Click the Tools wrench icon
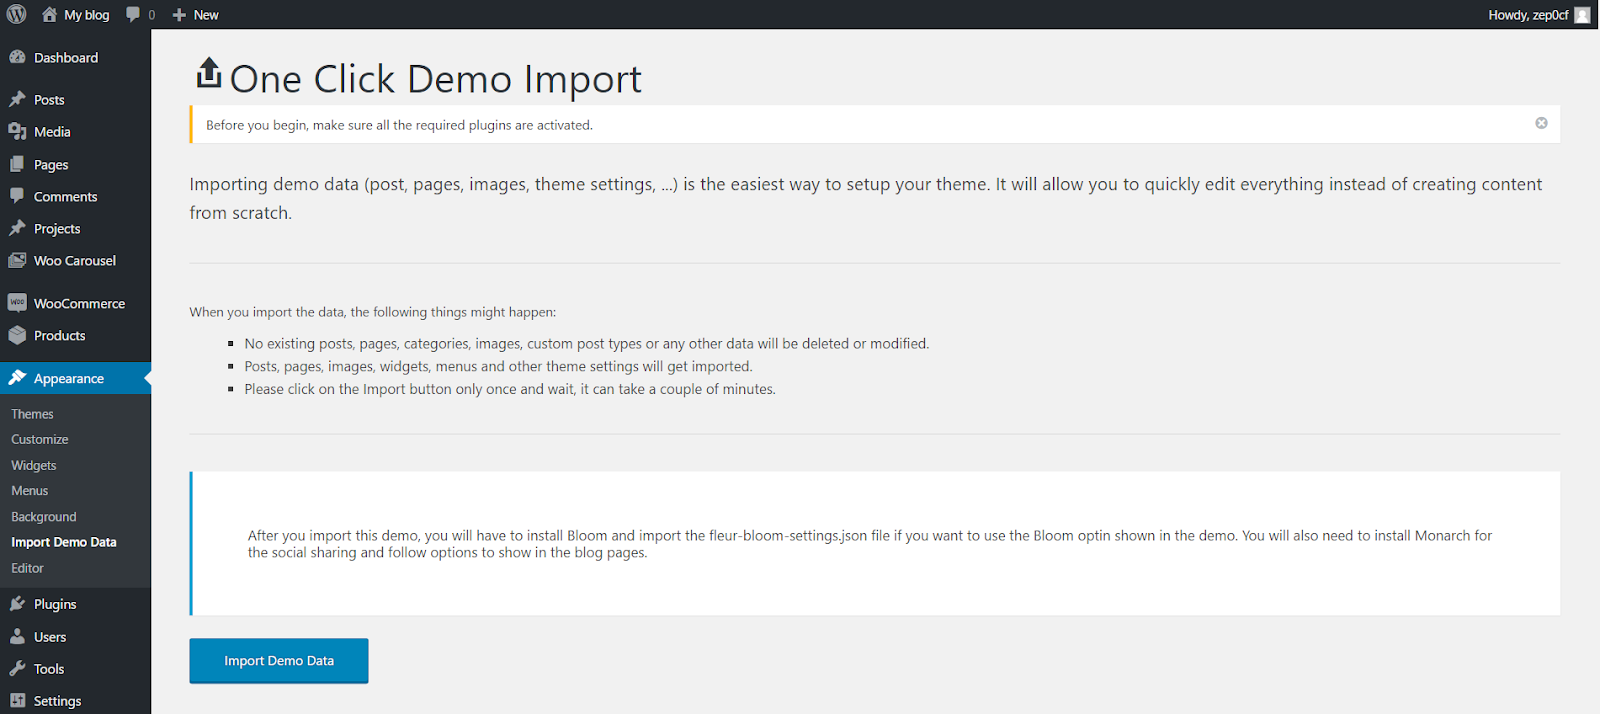Screen dimensions: 1600x714 point(17,669)
